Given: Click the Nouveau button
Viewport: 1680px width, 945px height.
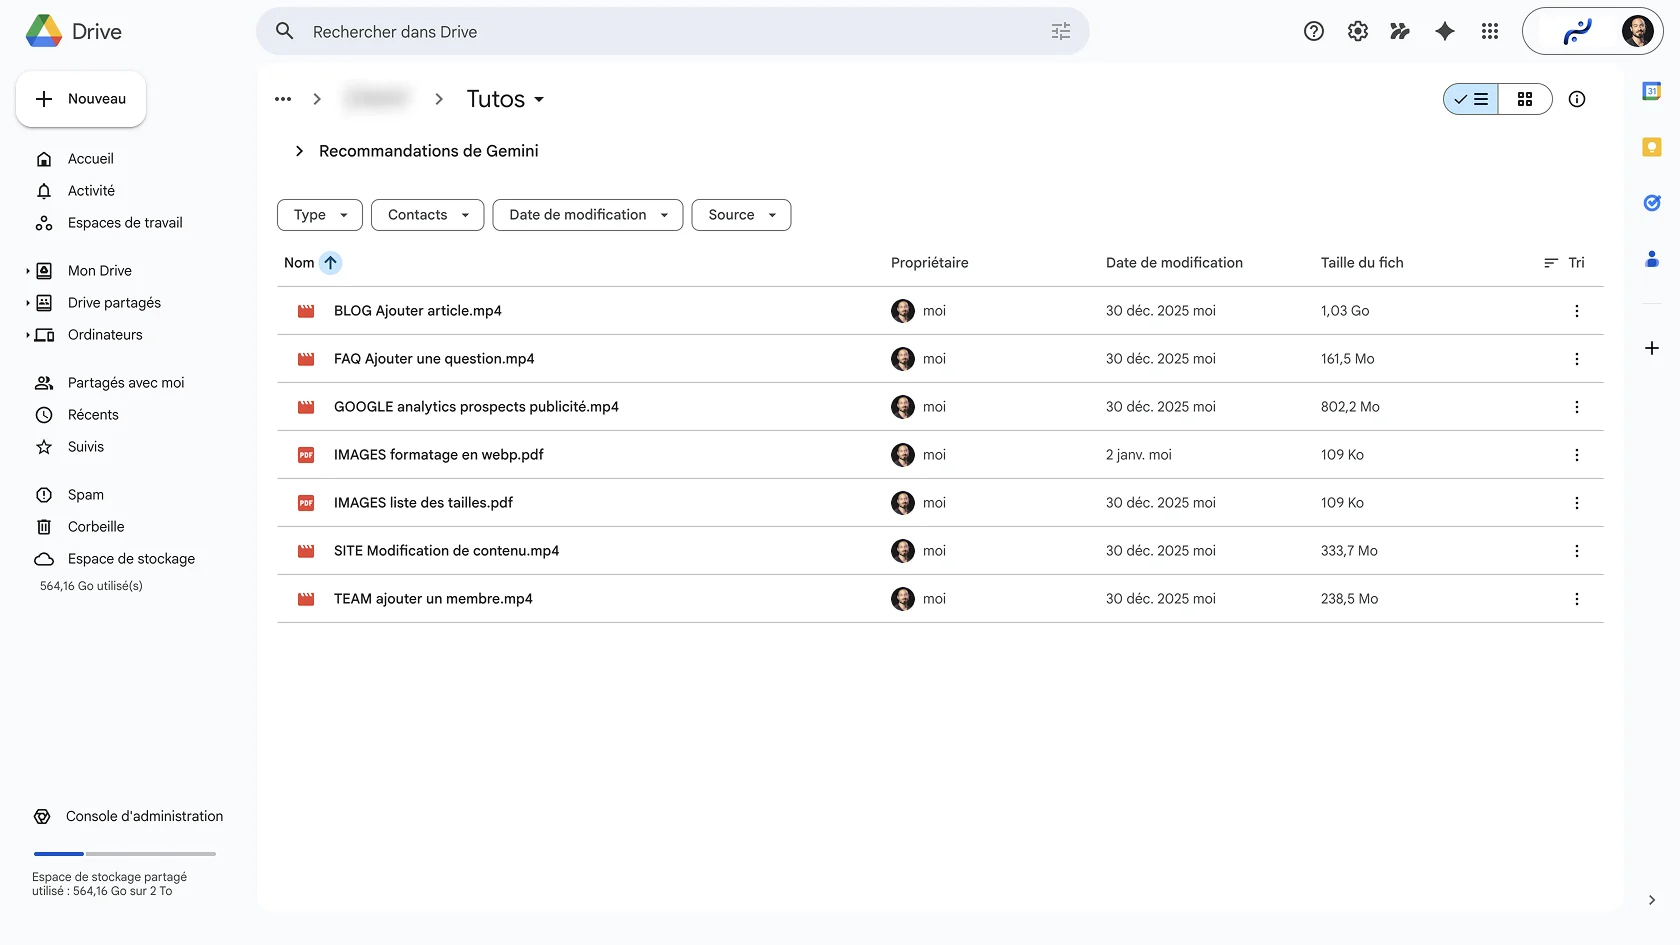Looking at the screenshot, I should pyautogui.click(x=81, y=99).
